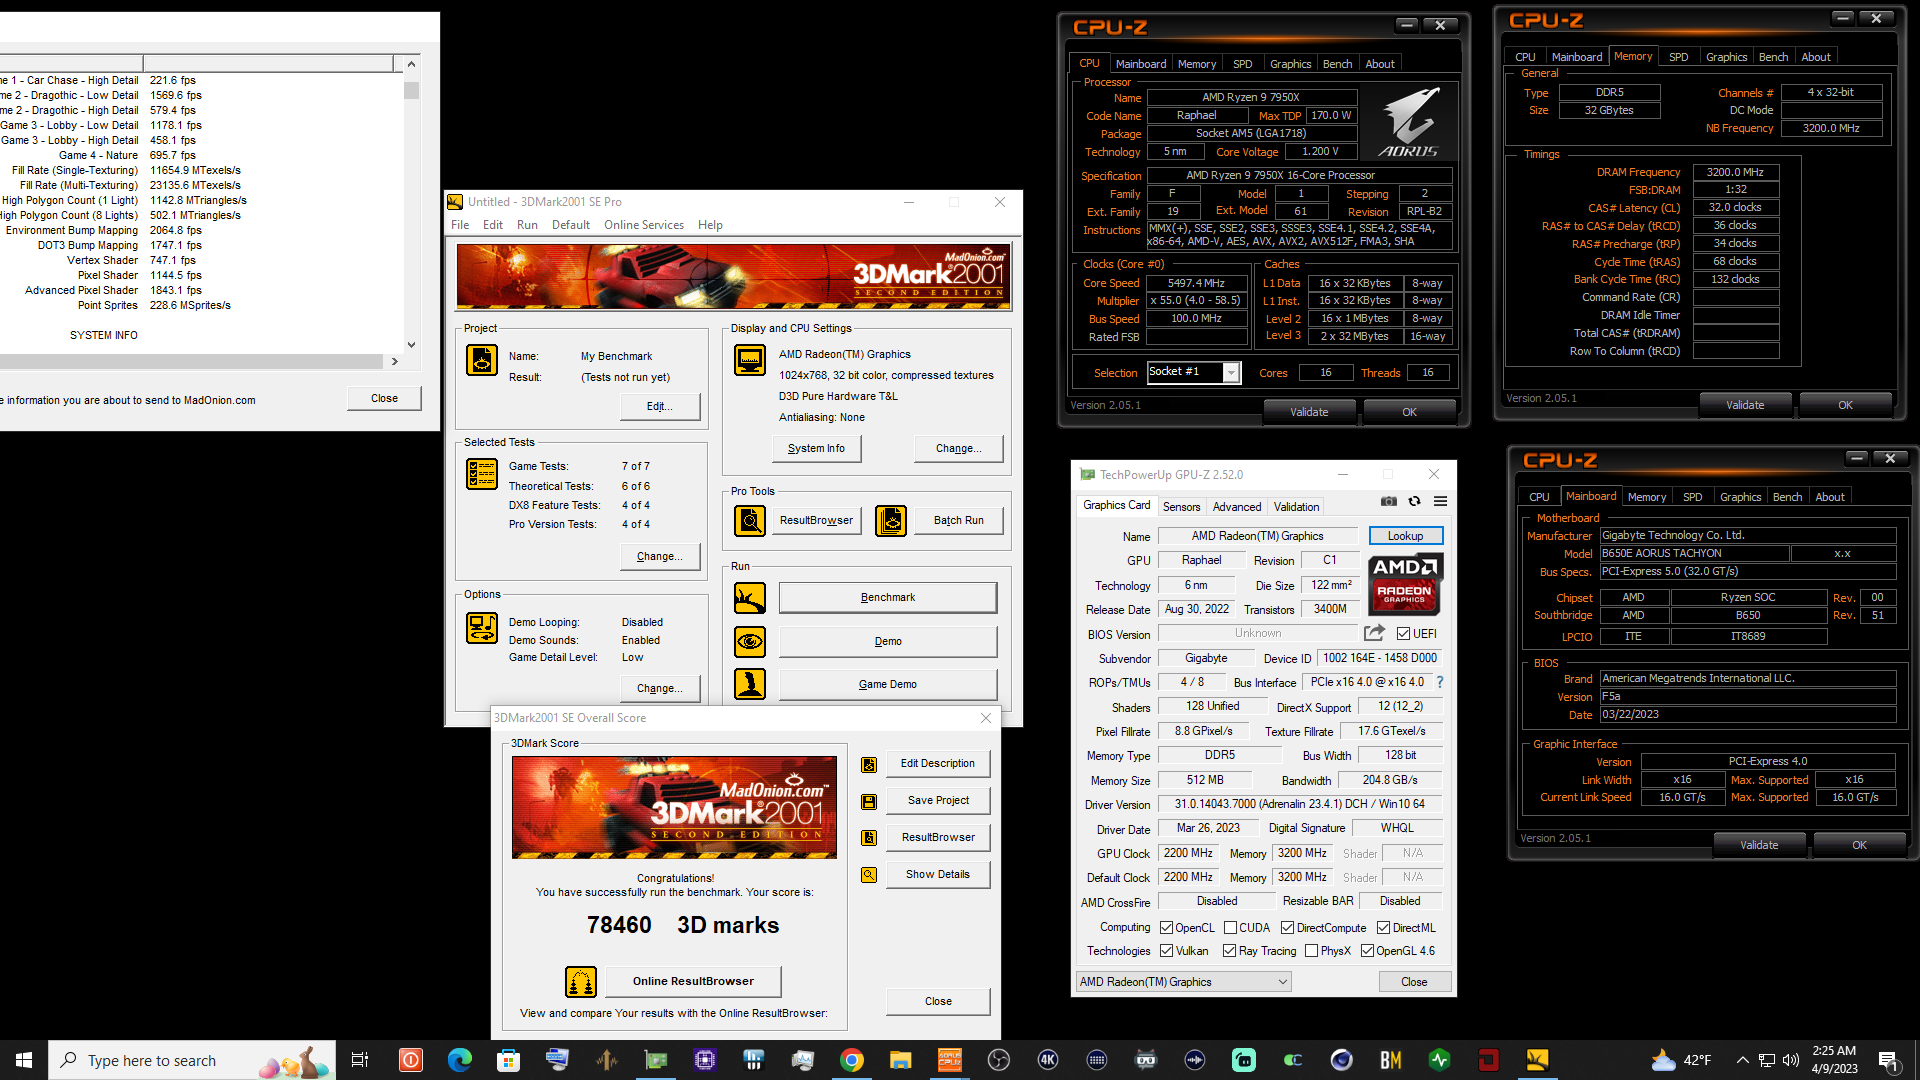Click the Game Demo joystick icon
Viewport: 1920px width, 1080px height.
click(x=750, y=684)
